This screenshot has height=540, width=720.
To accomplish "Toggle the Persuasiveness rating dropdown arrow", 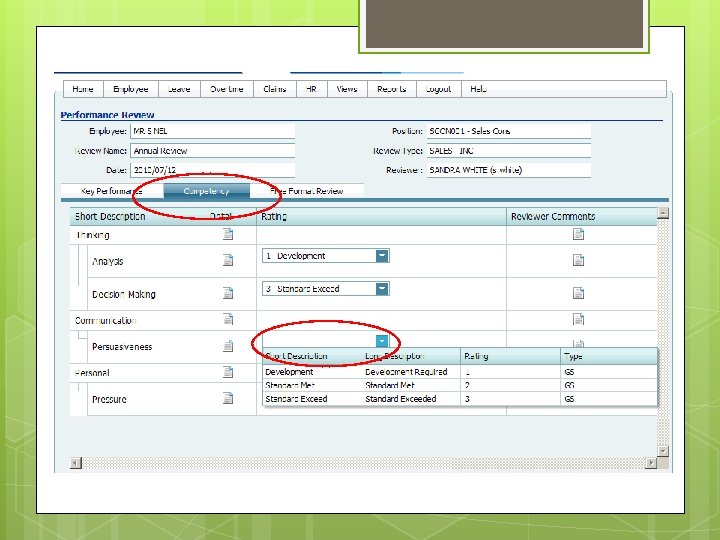I will [382, 341].
